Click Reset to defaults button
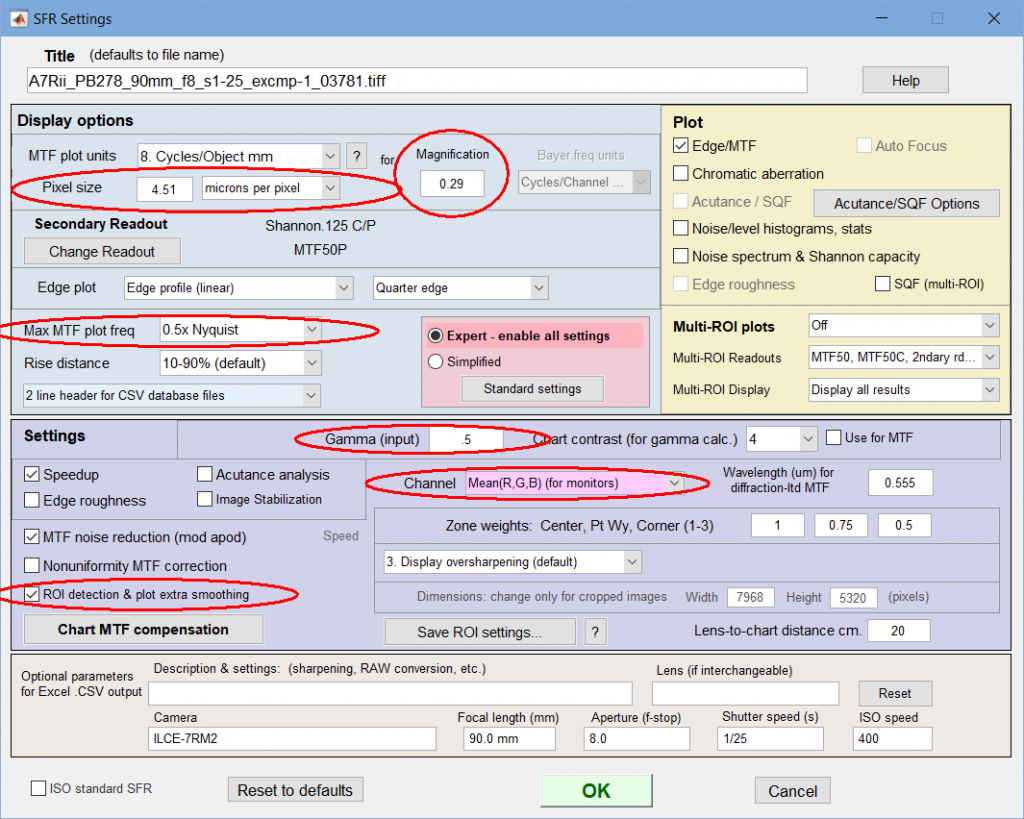Image resolution: width=1024 pixels, height=819 pixels. (x=295, y=790)
